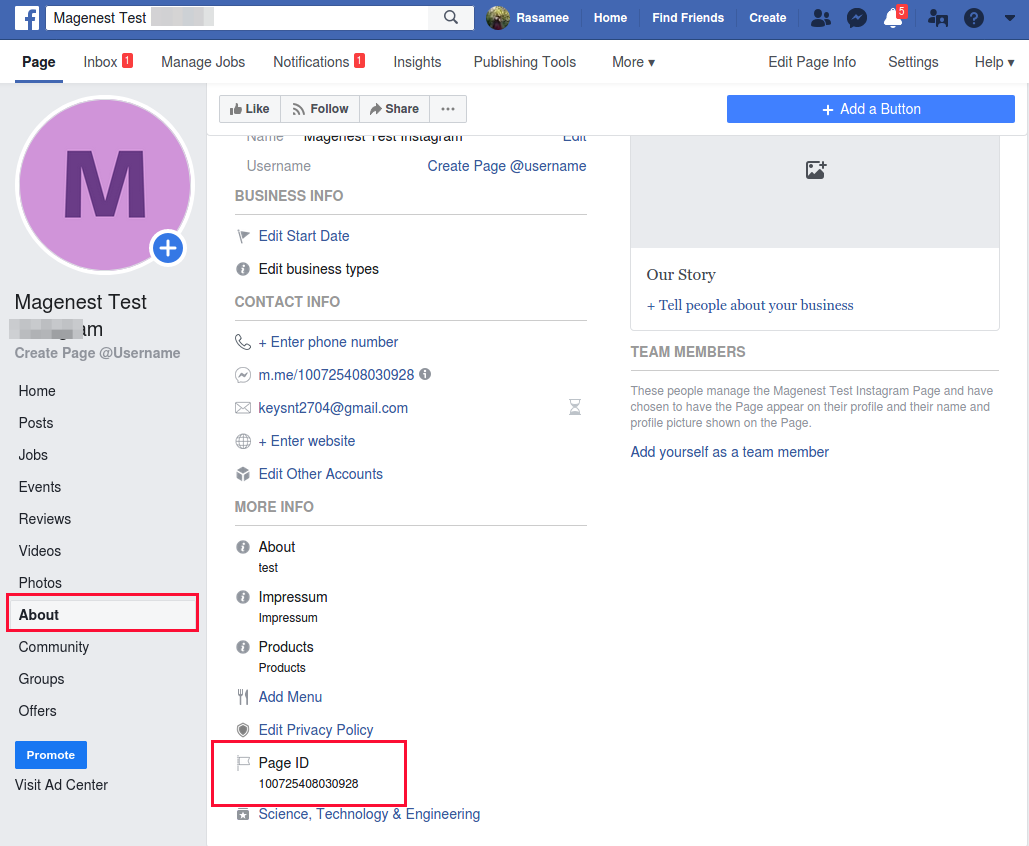1029x846 pixels.
Task: Click the blue Promote button
Action: (x=51, y=755)
